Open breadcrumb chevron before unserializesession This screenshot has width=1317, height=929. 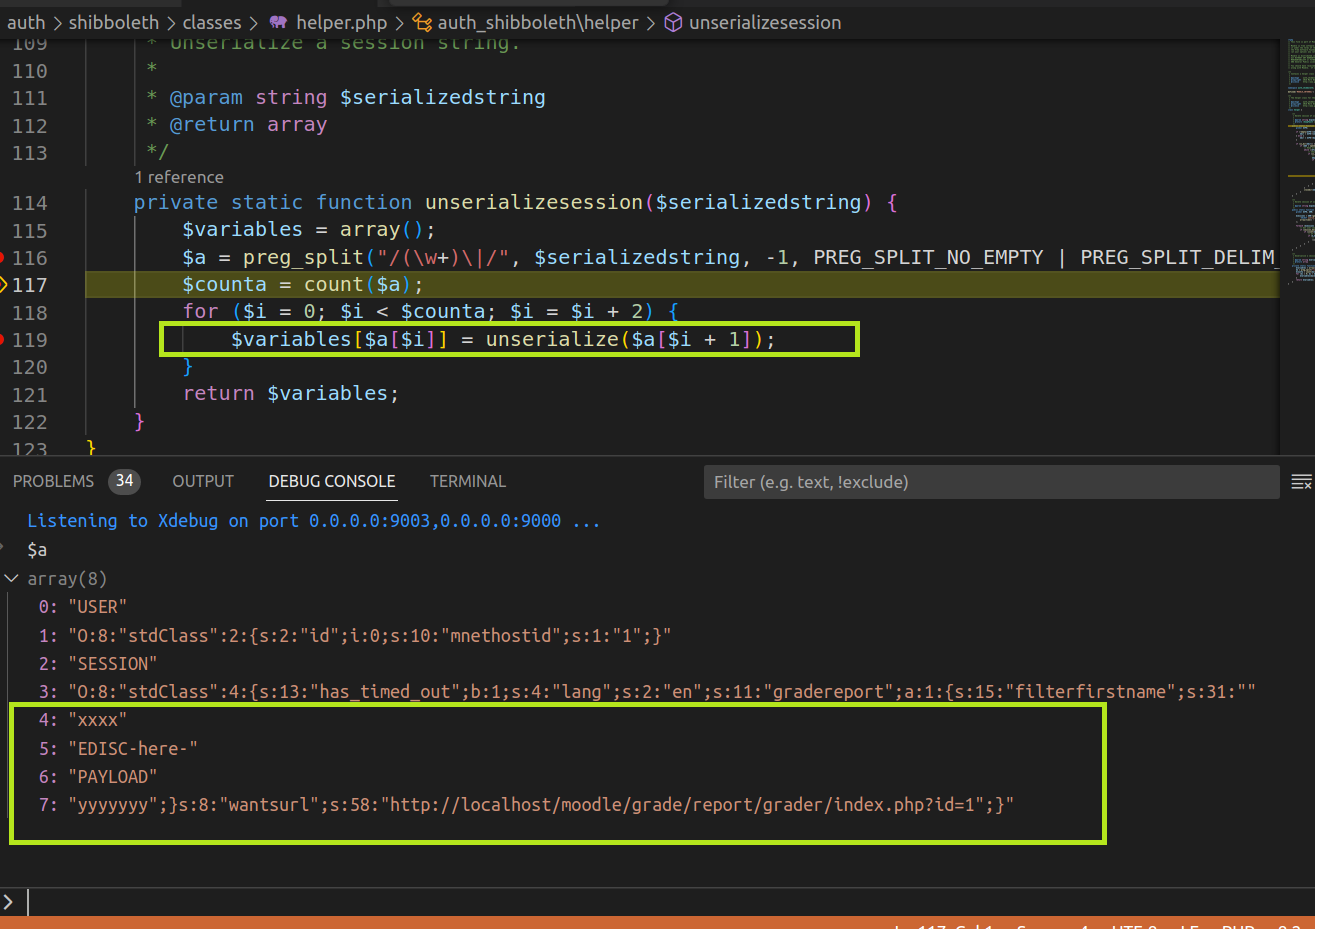coord(651,22)
